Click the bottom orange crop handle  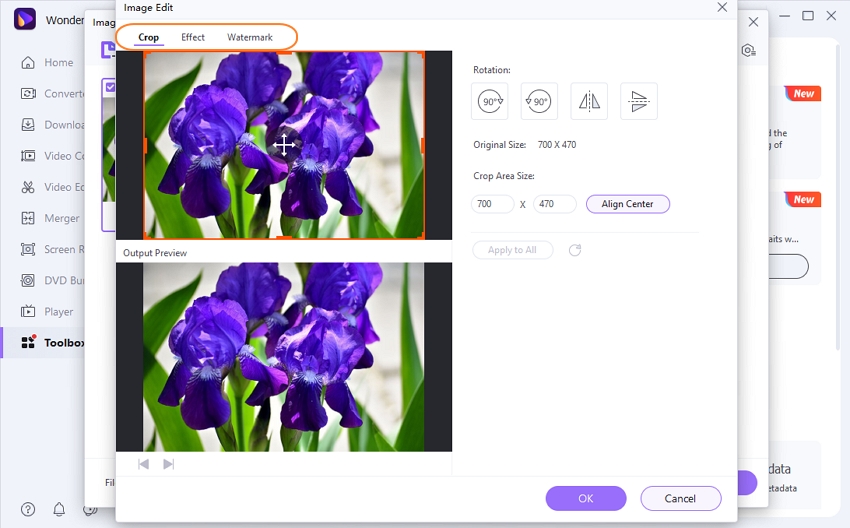[284, 237]
